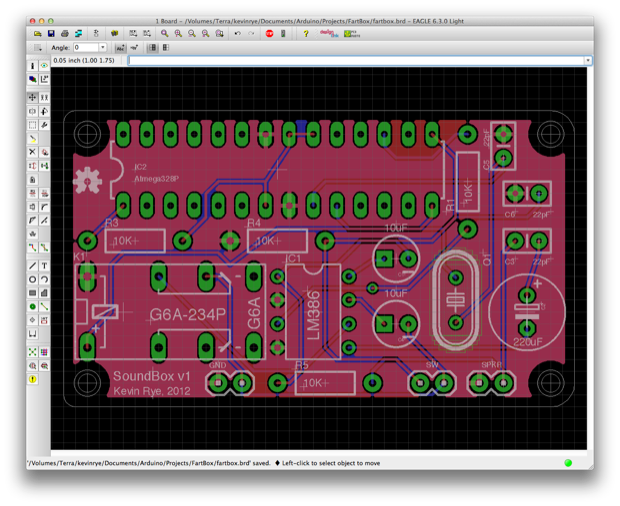Viewport: 620px width, 506px height.
Task: Select the Delete (X) tool
Action: click(x=32, y=152)
